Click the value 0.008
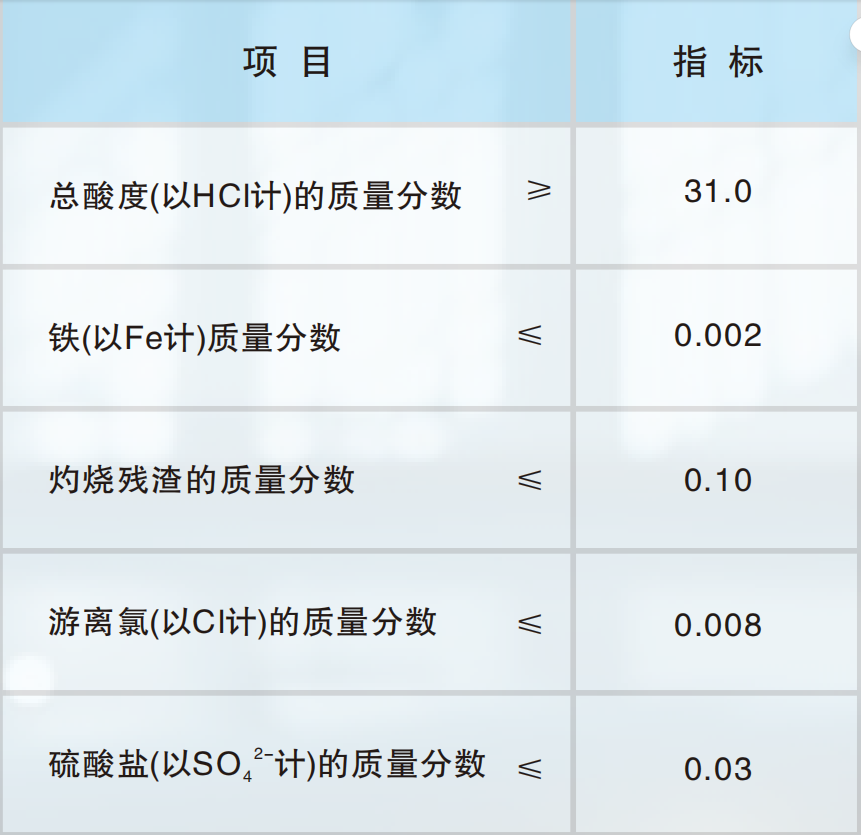The image size is (861, 835). tap(718, 625)
